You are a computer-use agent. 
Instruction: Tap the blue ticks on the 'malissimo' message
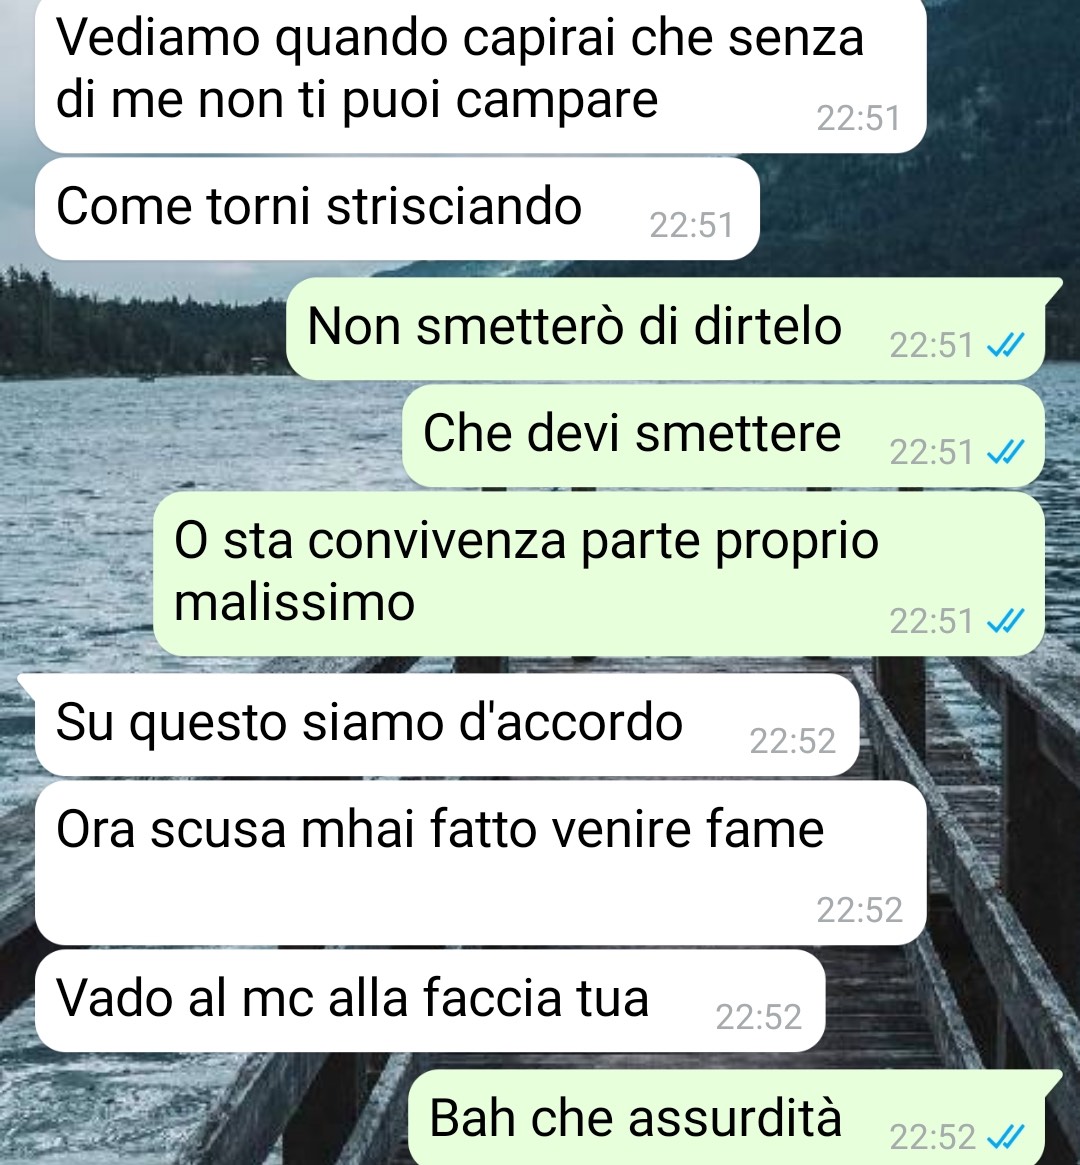coord(1005,620)
